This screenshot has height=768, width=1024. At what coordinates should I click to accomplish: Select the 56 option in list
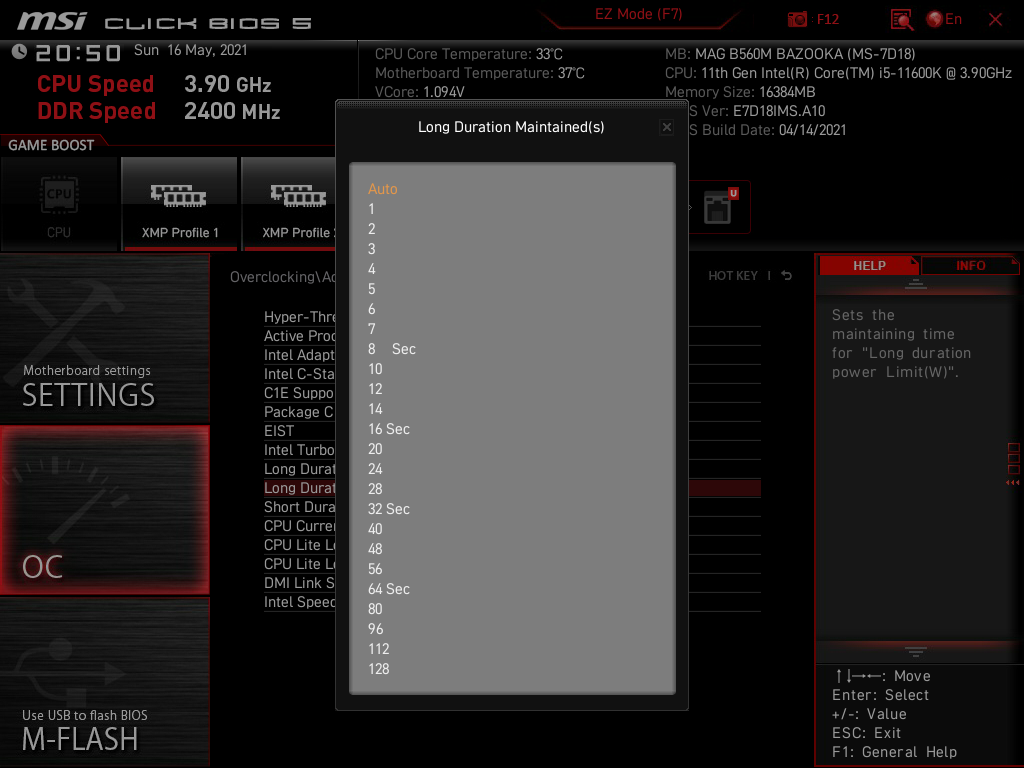pyautogui.click(x=375, y=569)
